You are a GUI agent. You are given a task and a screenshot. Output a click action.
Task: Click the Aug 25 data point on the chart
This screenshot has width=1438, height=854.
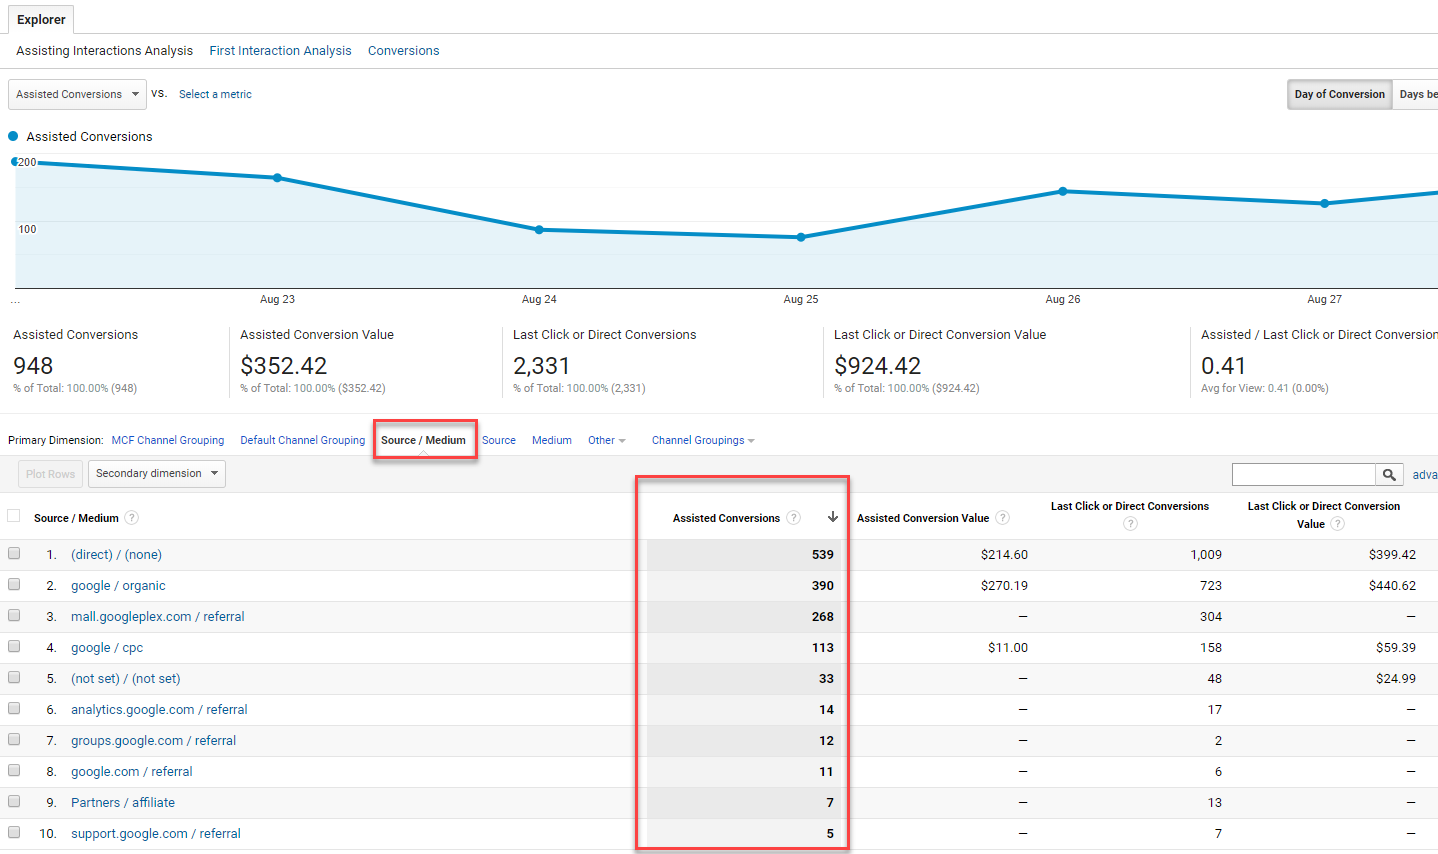(x=801, y=237)
